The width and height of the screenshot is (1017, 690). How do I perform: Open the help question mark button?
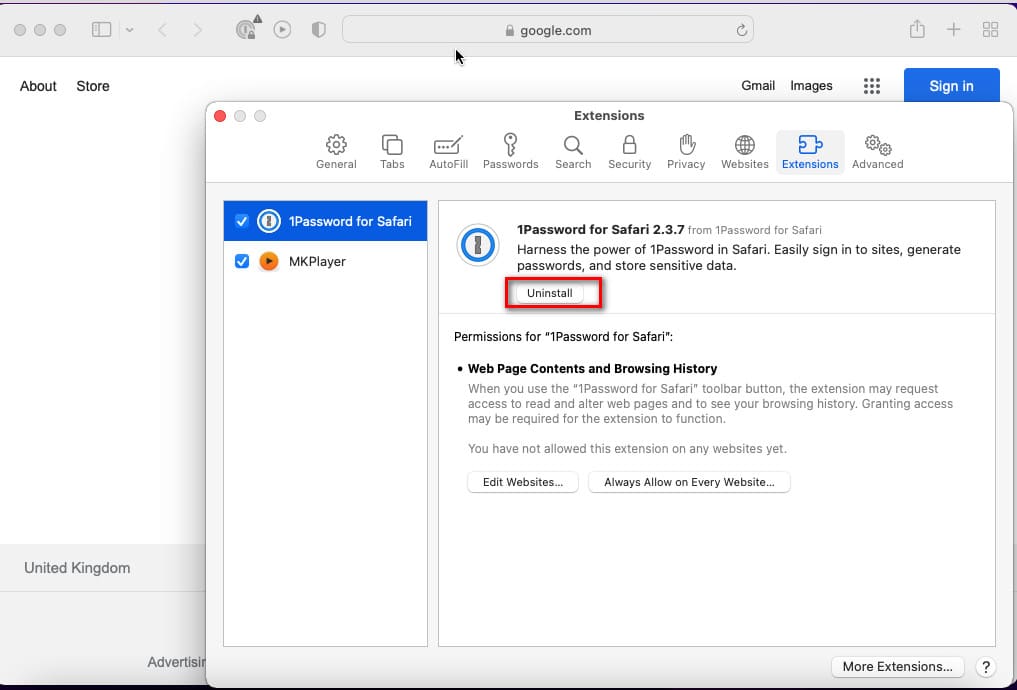985,667
